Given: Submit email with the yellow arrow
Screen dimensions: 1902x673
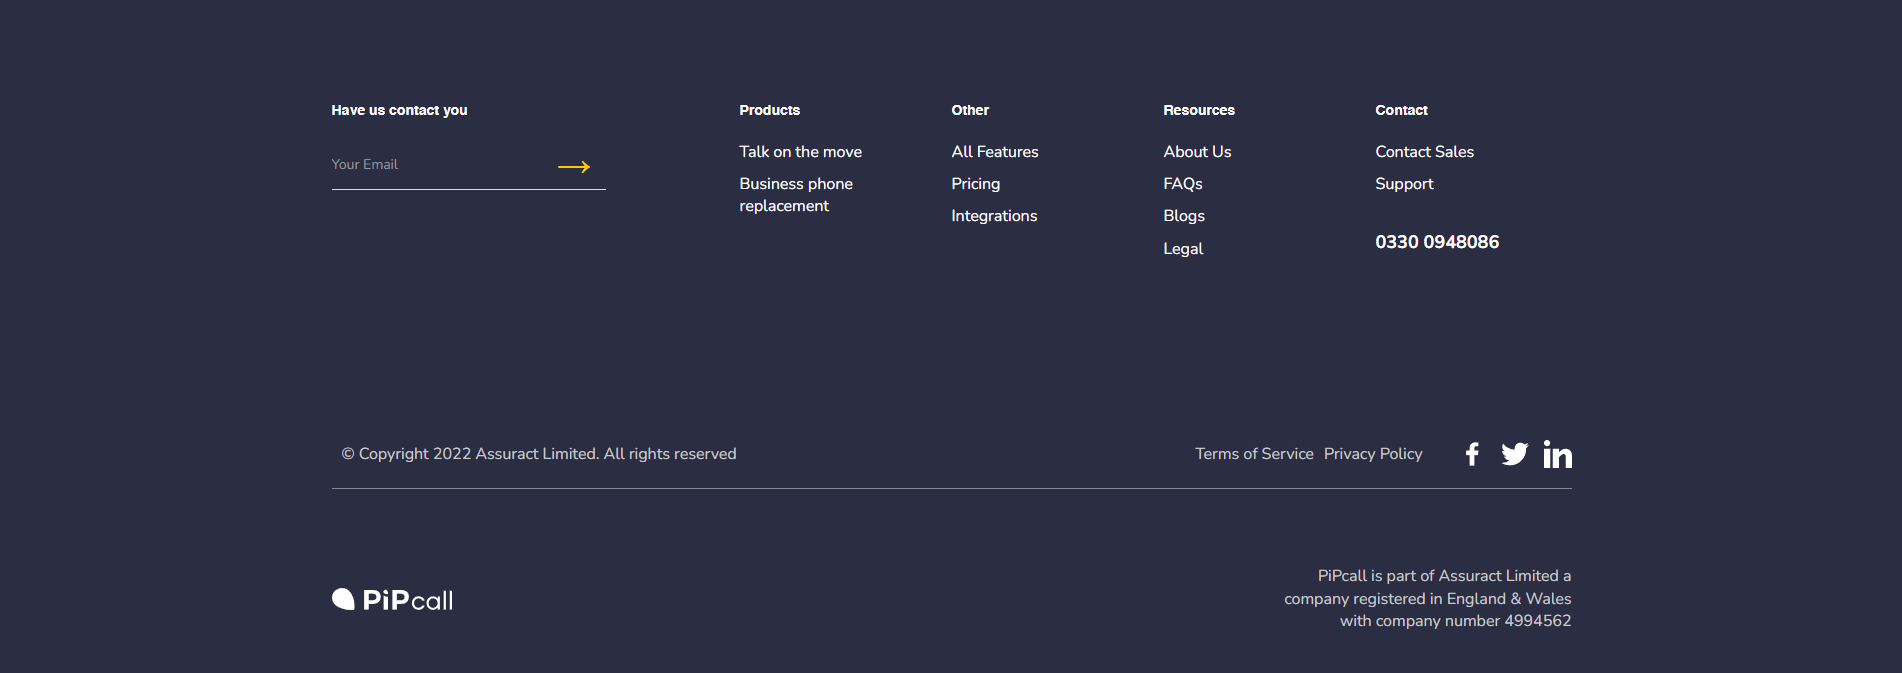Looking at the screenshot, I should coord(574,167).
